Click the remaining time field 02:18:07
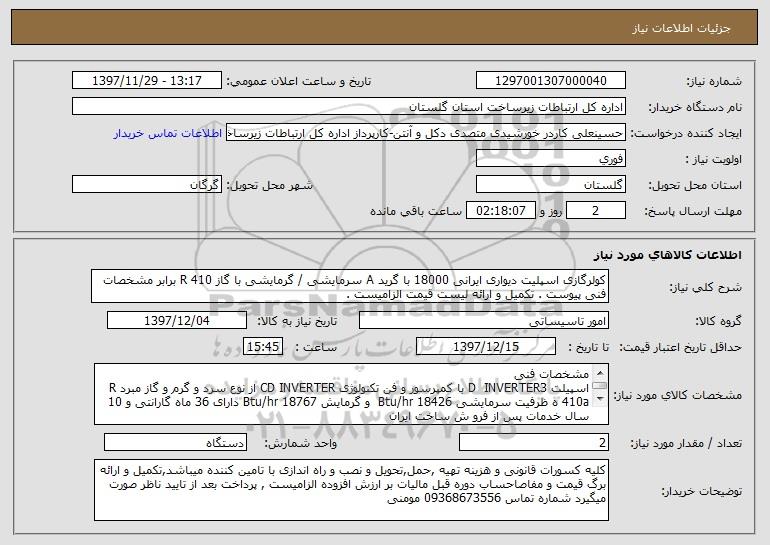This screenshot has width=770, height=545. [x=500, y=211]
